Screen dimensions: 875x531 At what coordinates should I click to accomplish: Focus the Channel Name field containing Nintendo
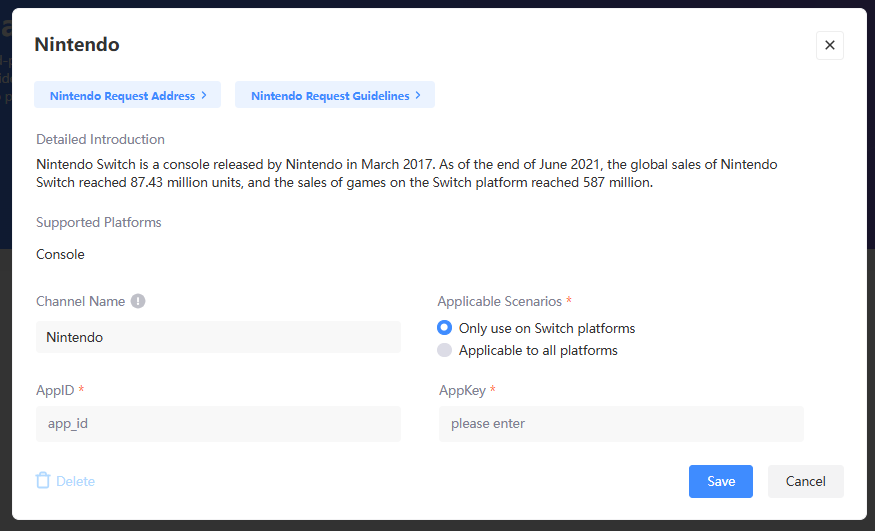(218, 337)
